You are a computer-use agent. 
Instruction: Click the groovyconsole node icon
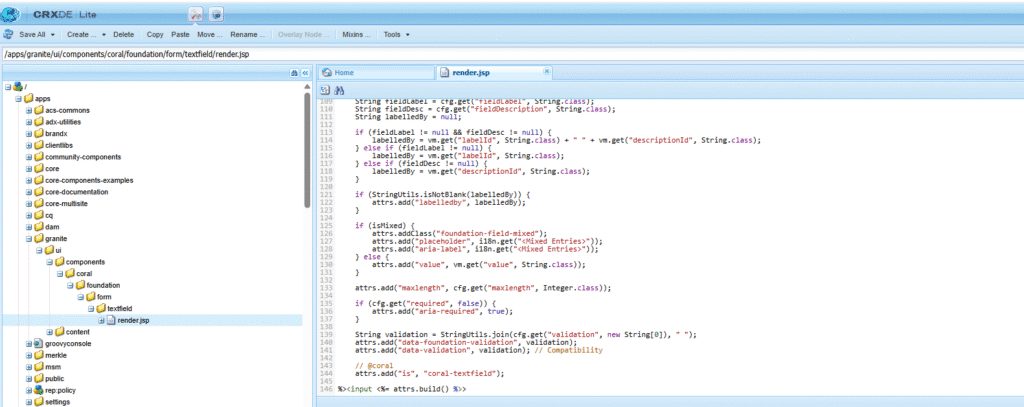click(39, 344)
